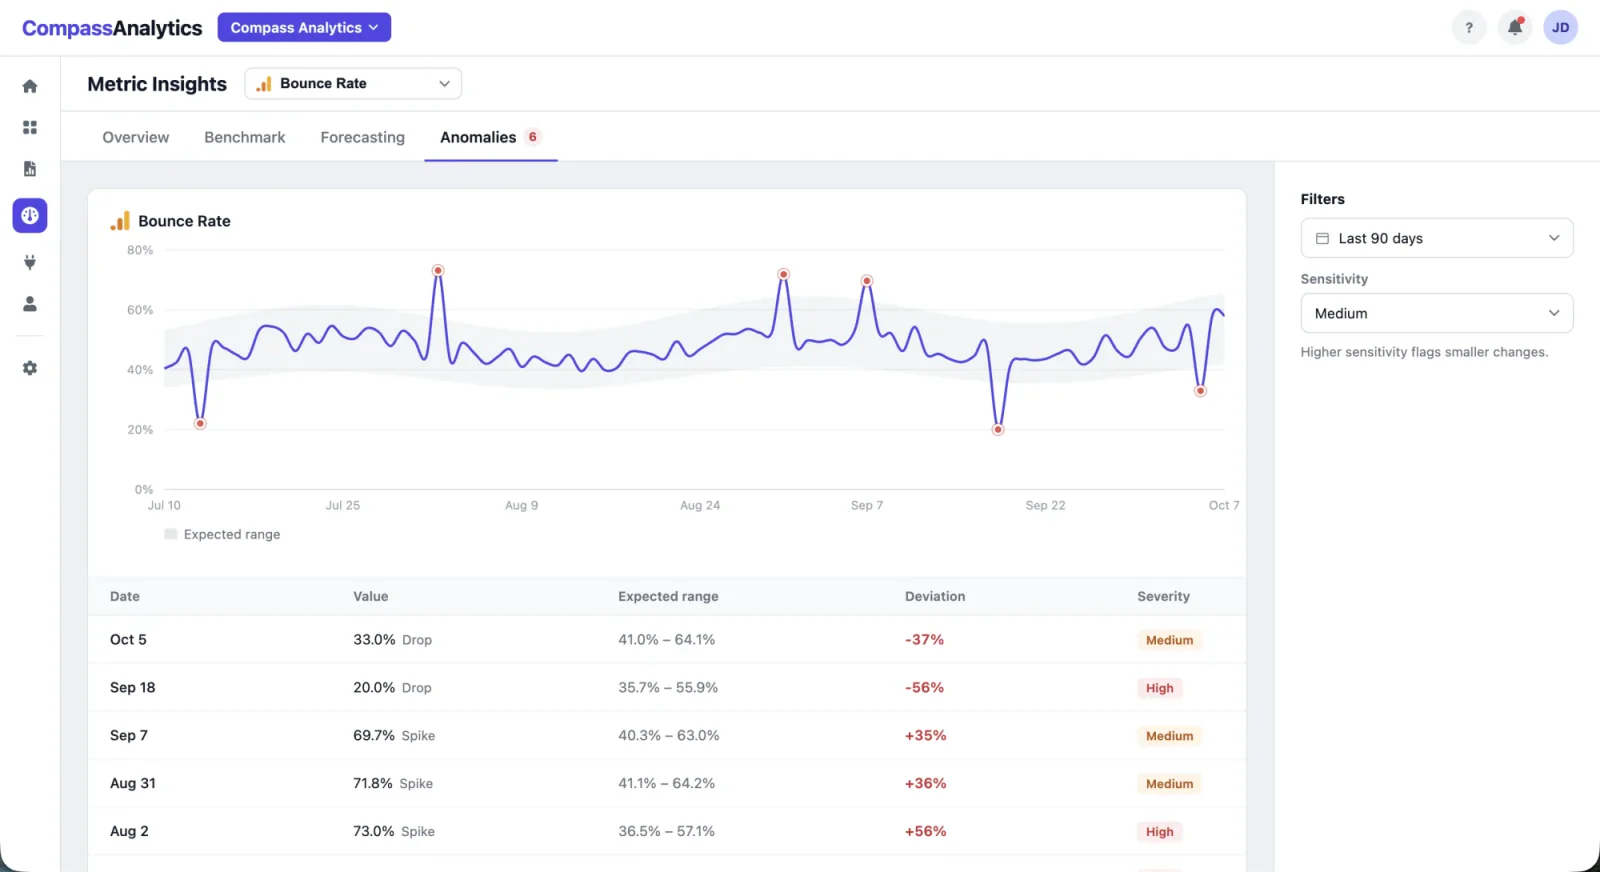The image size is (1600, 872).
Task: Click the Bounce Rate chart title icon
Action: click(120, 221)
